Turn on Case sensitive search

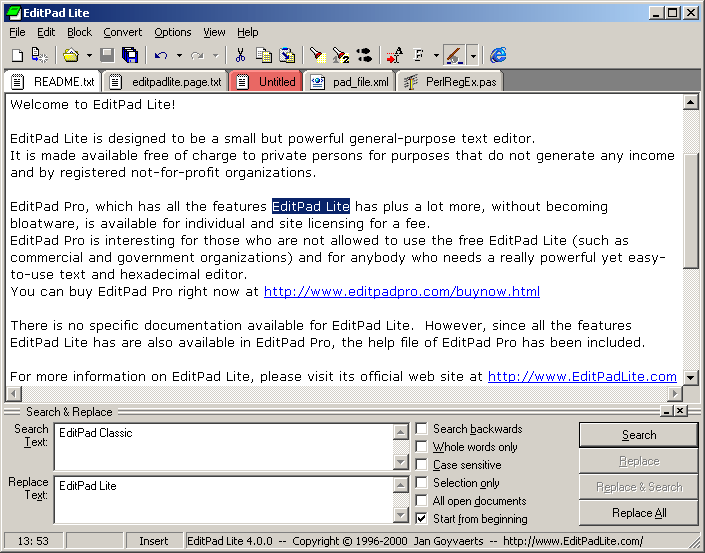[421, 464]
